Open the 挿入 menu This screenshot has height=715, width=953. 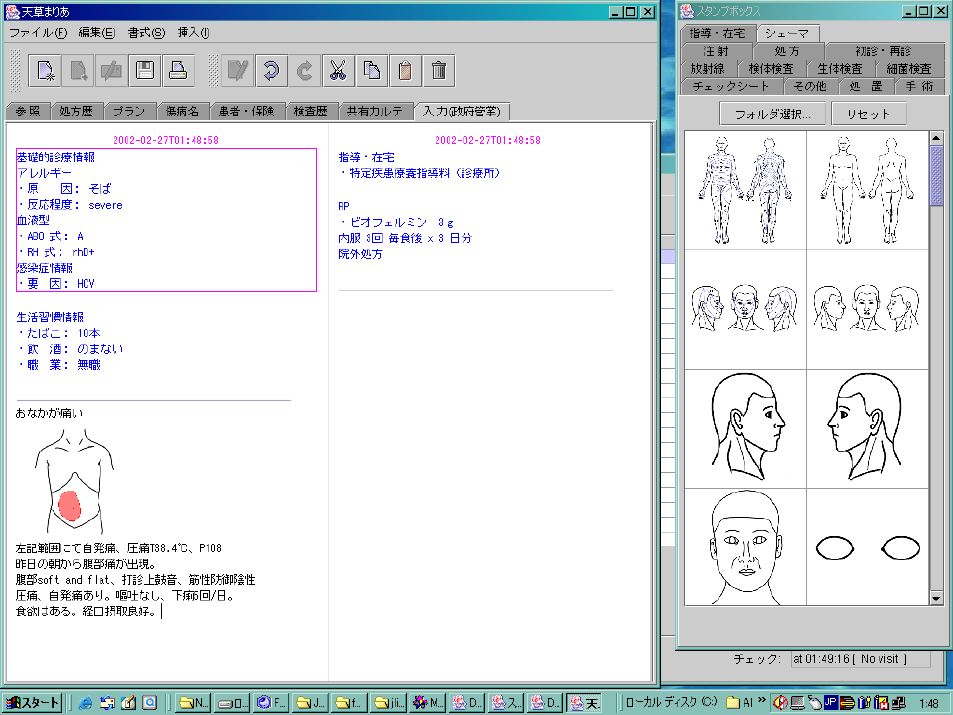(x=193, y=32)
